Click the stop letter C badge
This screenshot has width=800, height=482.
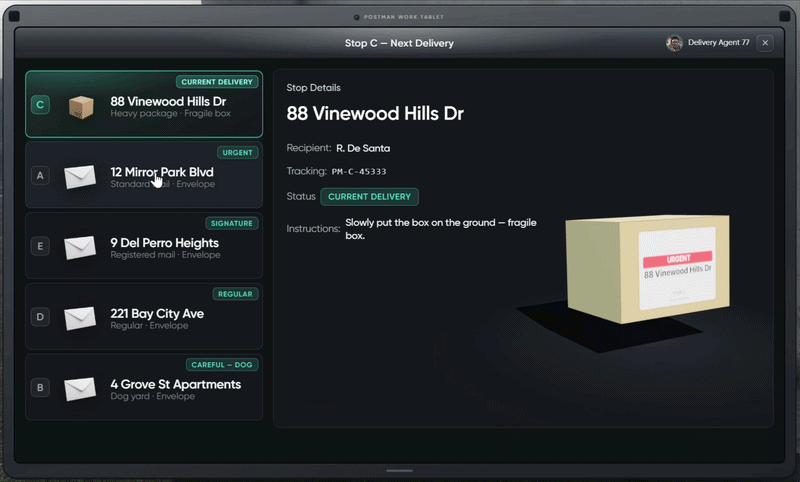40,105
